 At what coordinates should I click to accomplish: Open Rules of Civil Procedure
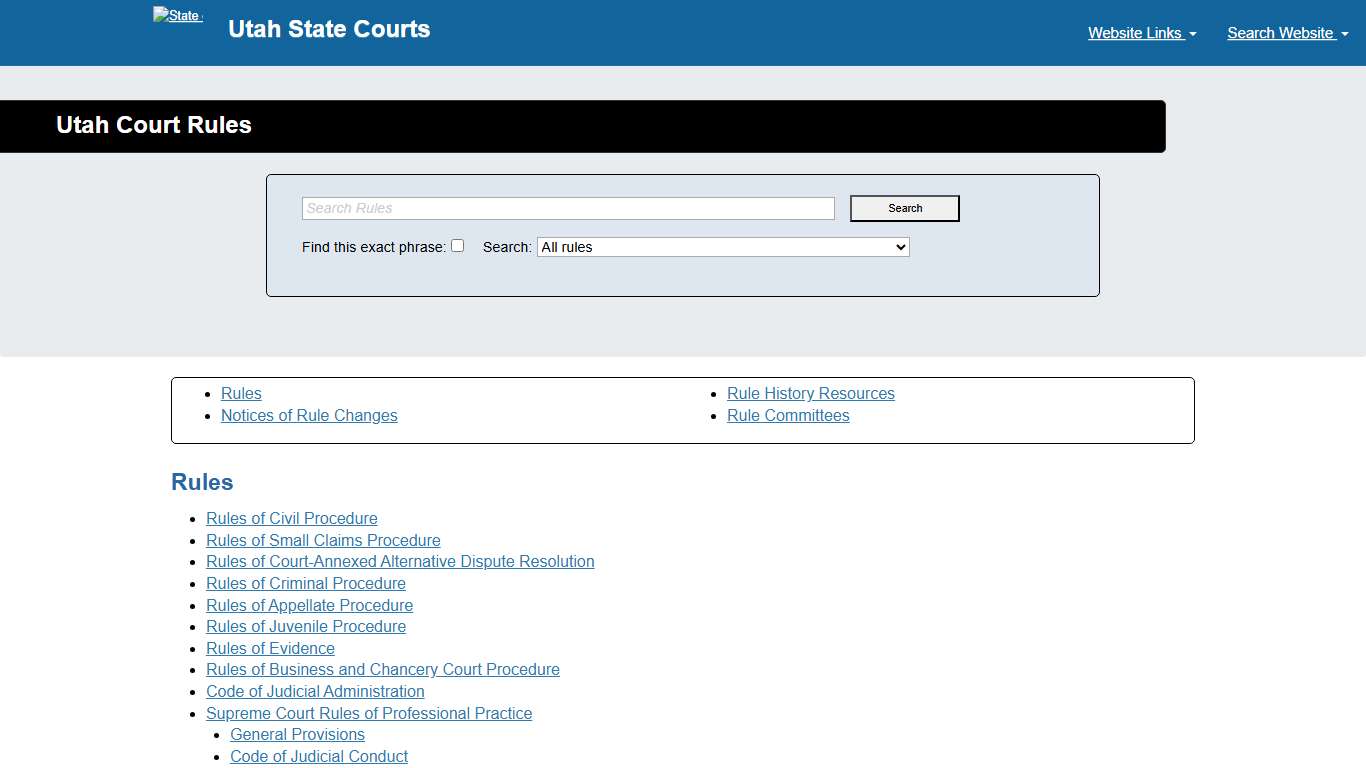pos(291,519)
